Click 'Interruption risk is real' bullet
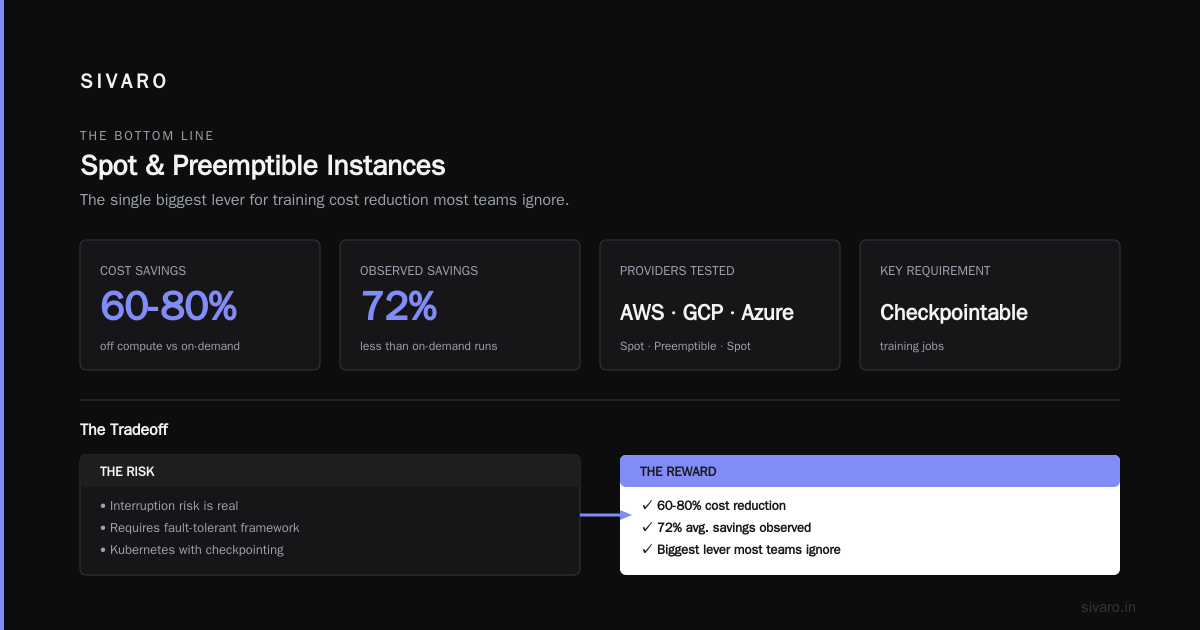 169,506
